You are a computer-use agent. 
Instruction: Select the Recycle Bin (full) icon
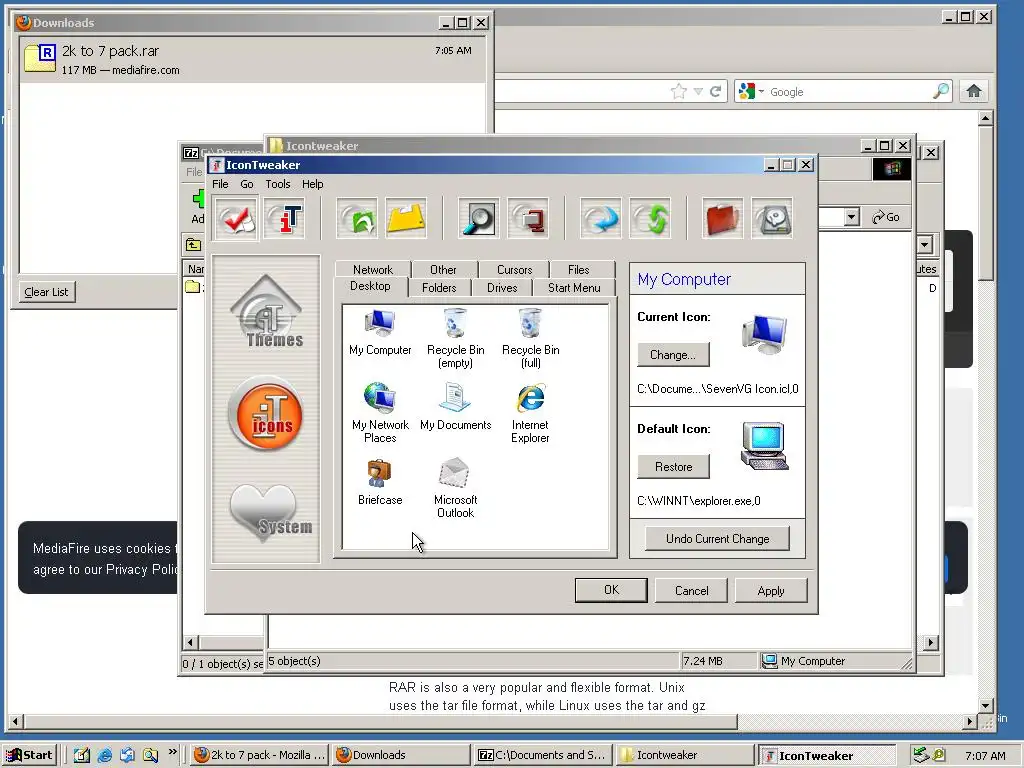coord(530,338)
